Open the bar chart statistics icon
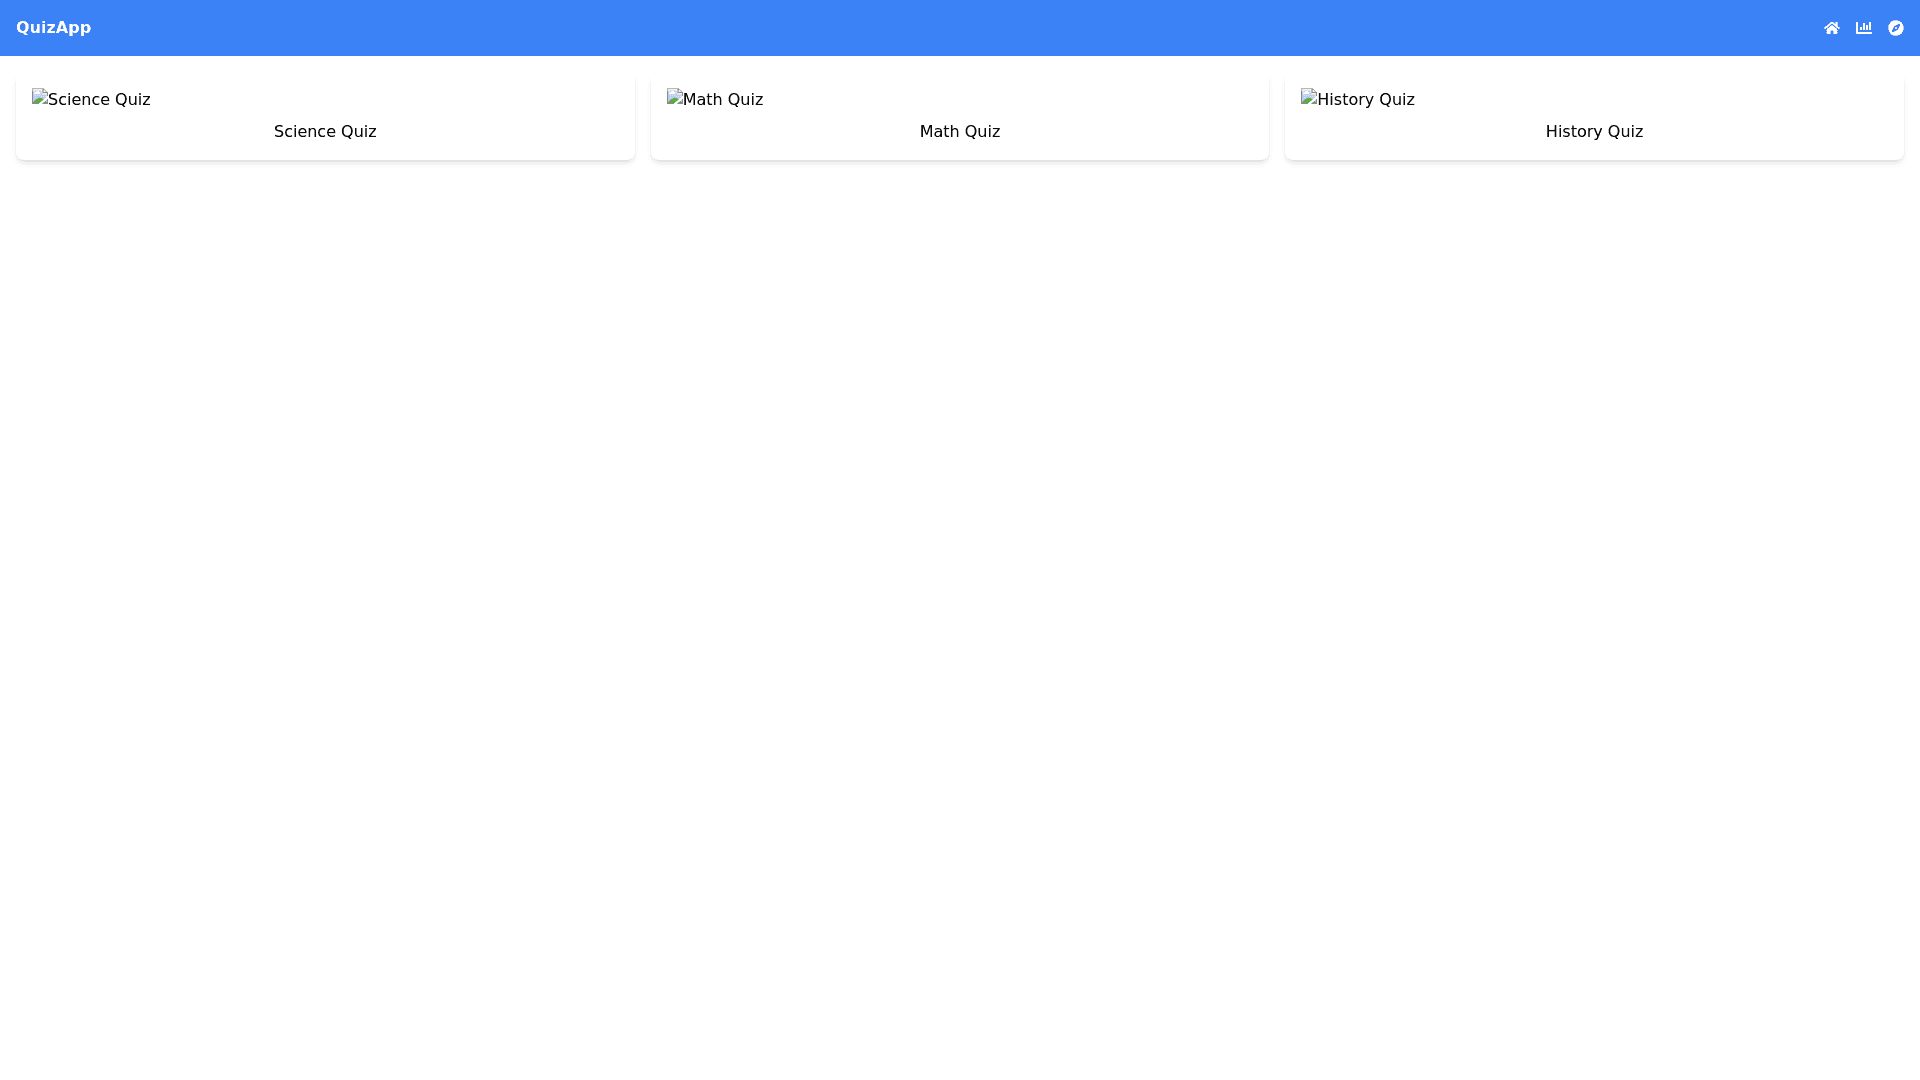Viewport: 1920px width, 1080px height. click(1863, 28)
